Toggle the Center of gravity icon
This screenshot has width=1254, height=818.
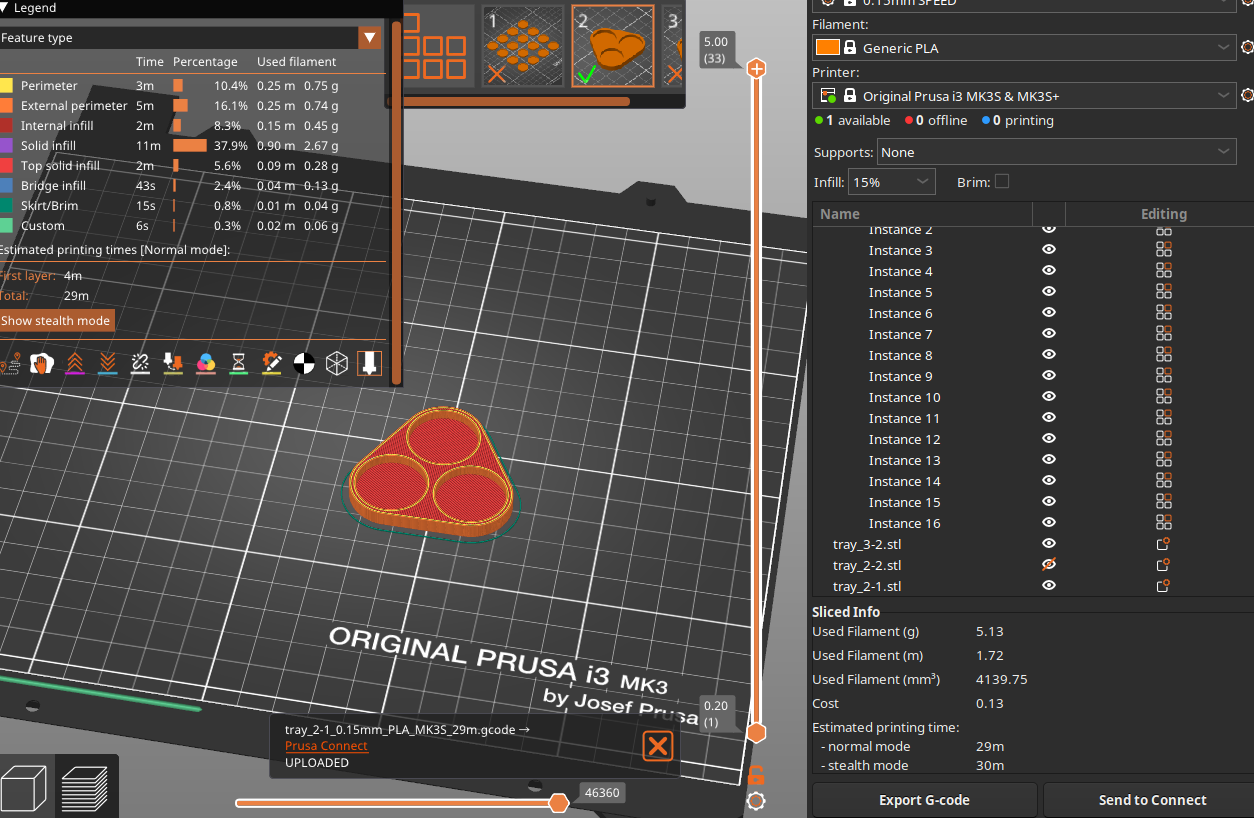[304, 364]
